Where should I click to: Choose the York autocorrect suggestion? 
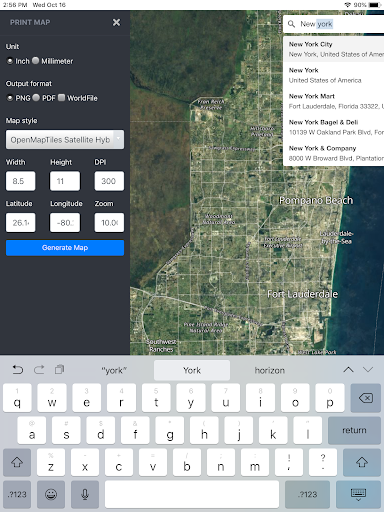192,370
